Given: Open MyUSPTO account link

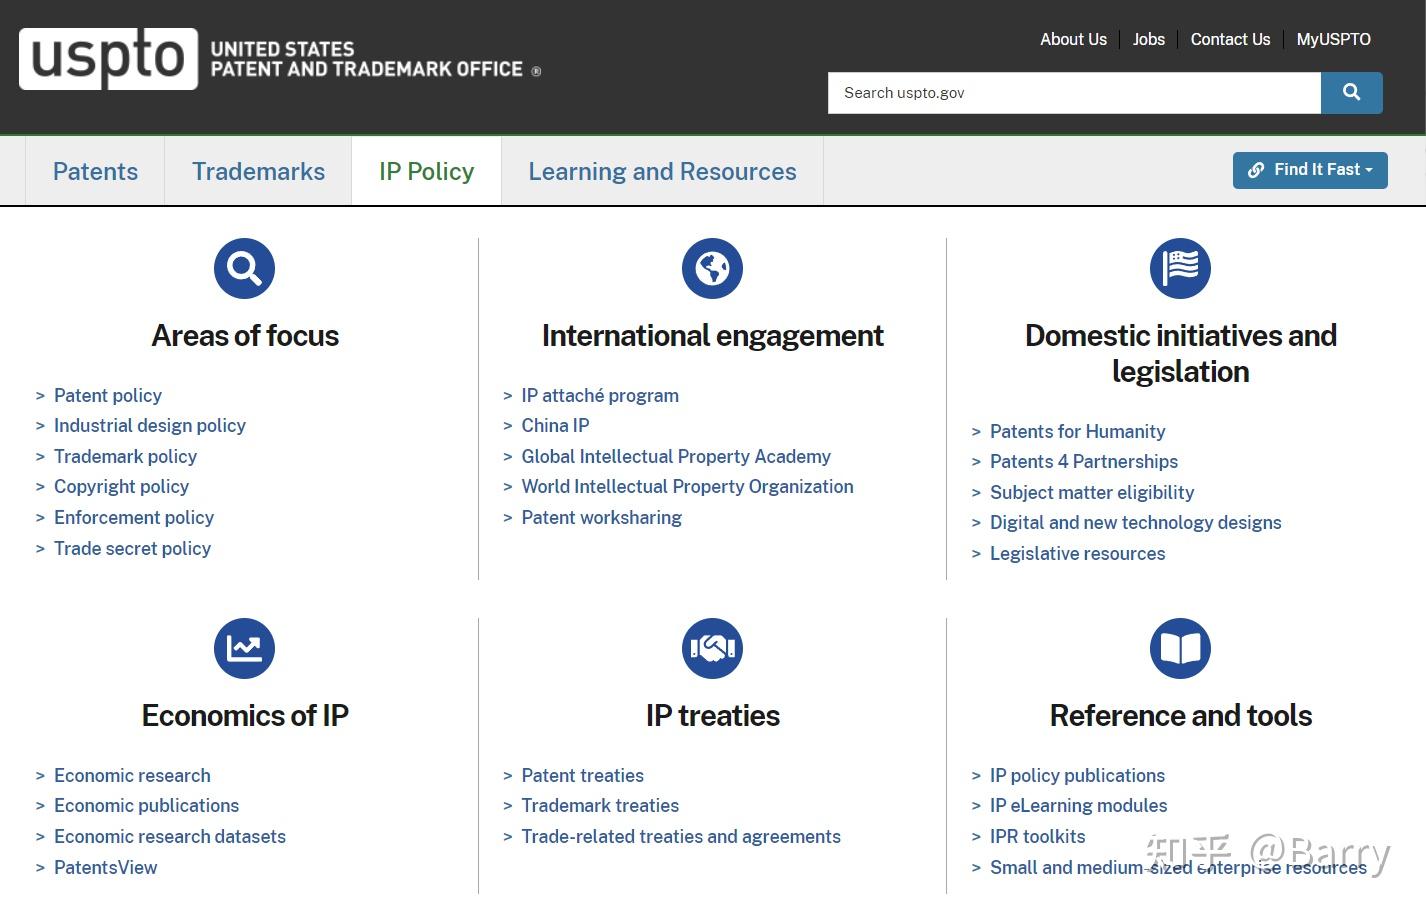Looking at the screenshot, I should [x=1333, y=39].
